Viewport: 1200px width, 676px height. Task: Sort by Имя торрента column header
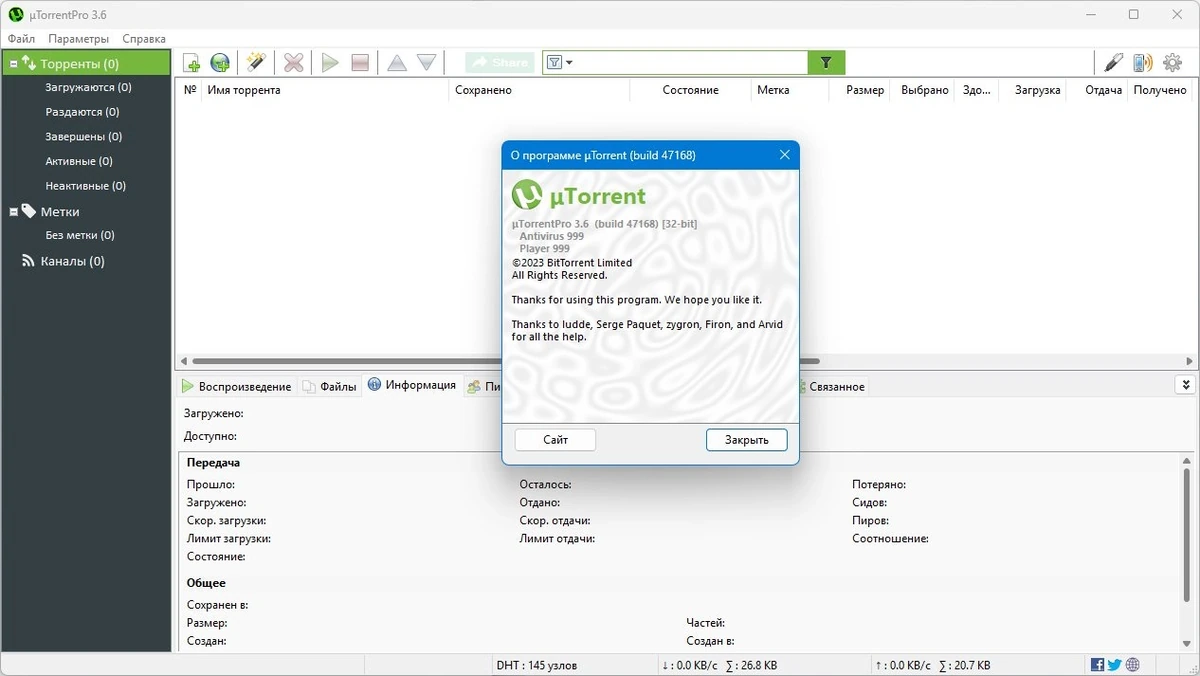325,90
